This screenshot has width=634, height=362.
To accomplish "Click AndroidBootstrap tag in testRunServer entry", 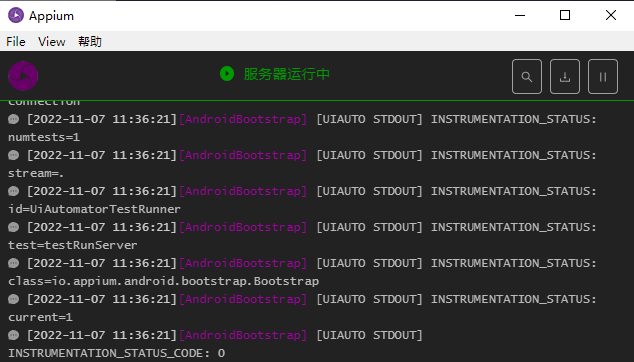I will (x=243, y=227).
